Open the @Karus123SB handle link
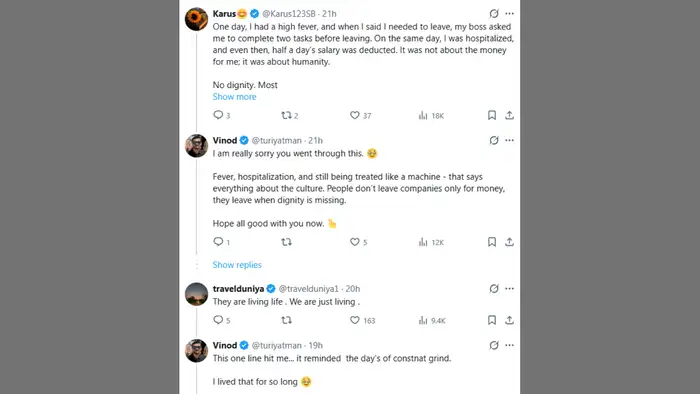The width and height of the screenshot is (700, 394). point(289,14)
